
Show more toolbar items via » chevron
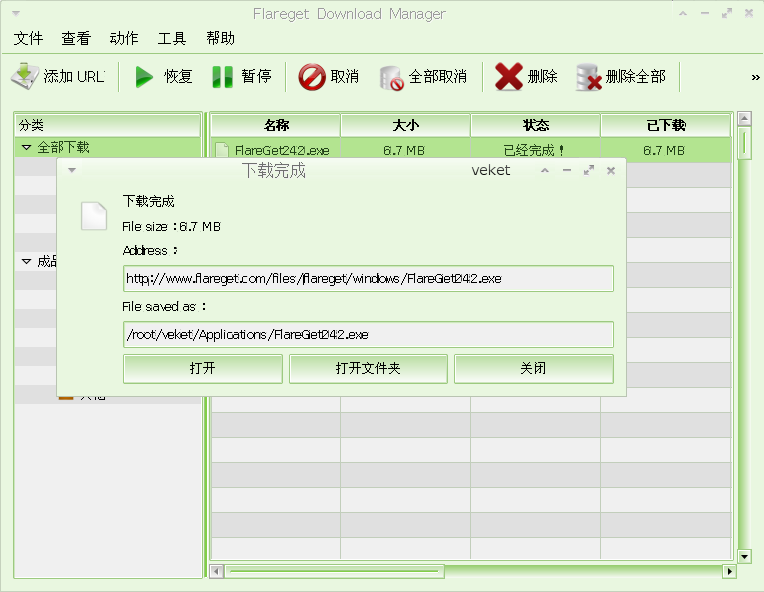point(755,77)
